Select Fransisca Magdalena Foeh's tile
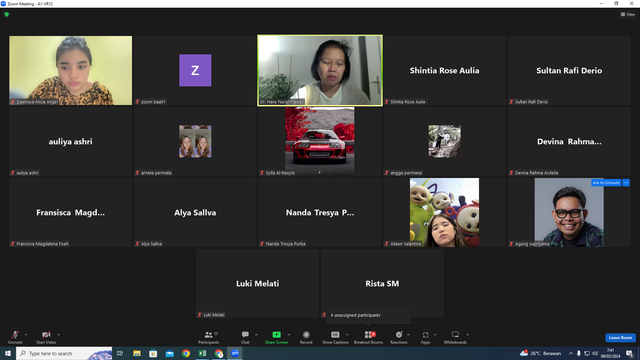 (x=71, y=212)
